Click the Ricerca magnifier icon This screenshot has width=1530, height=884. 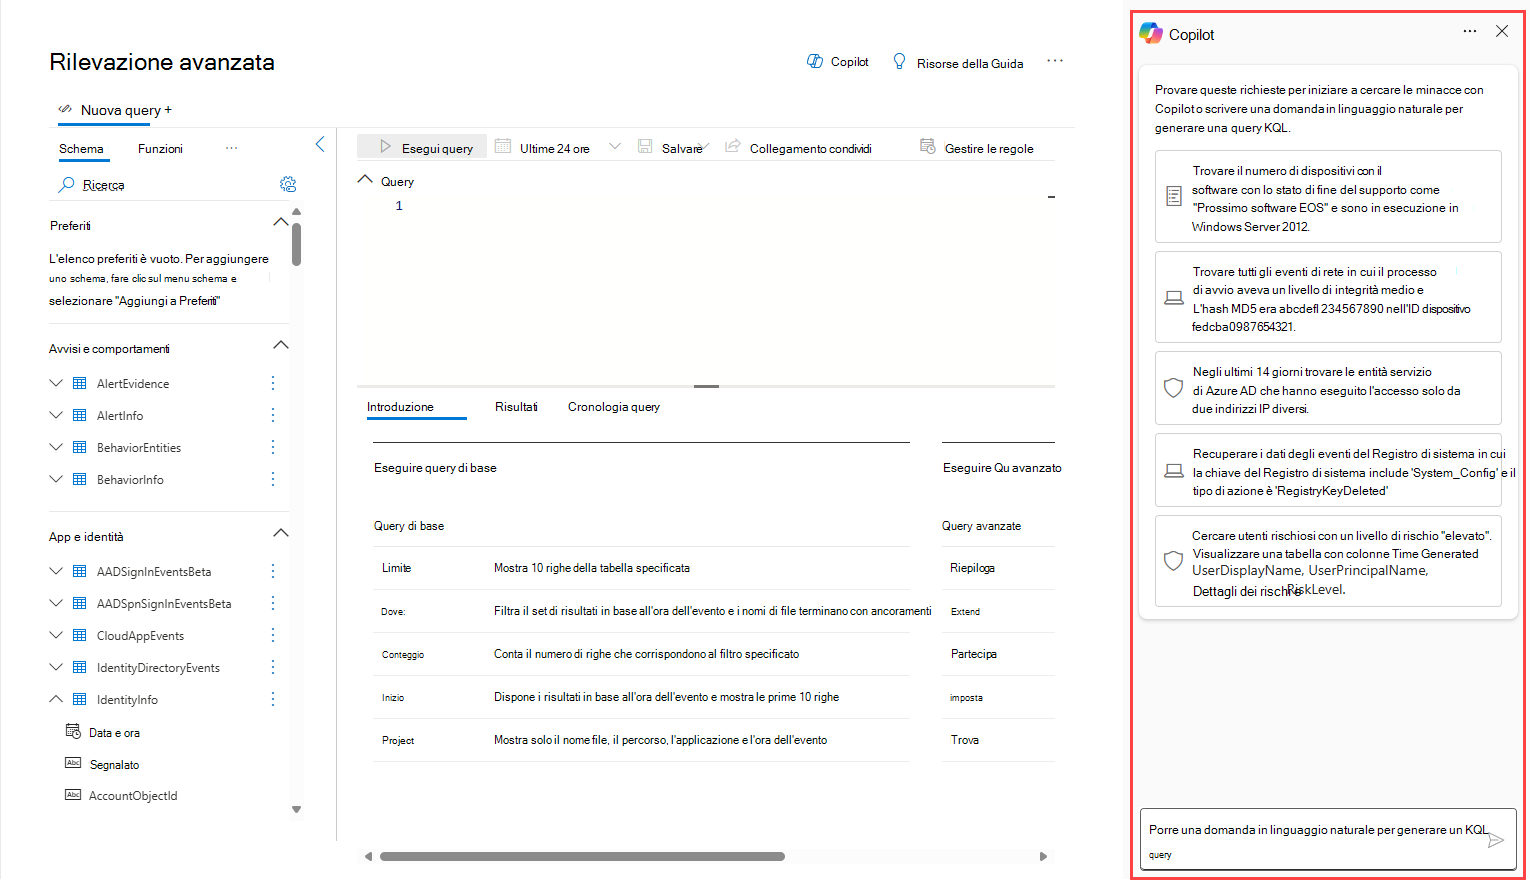[66, 184]
